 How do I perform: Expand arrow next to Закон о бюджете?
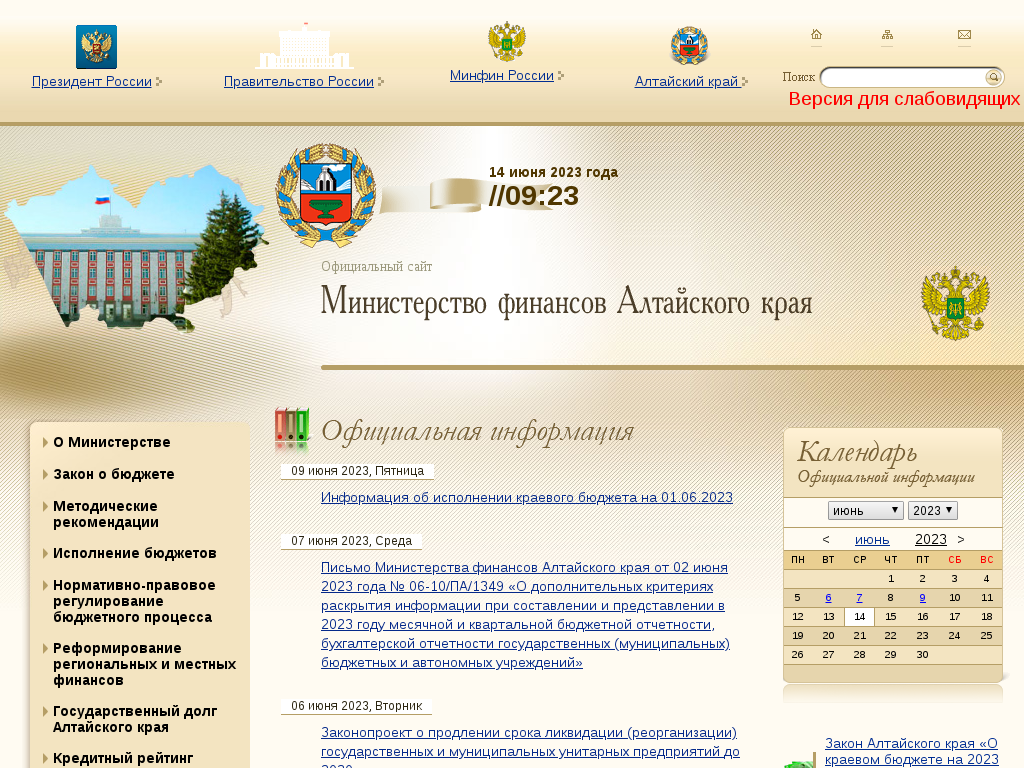pyautogui.click(x=45, y=475)
